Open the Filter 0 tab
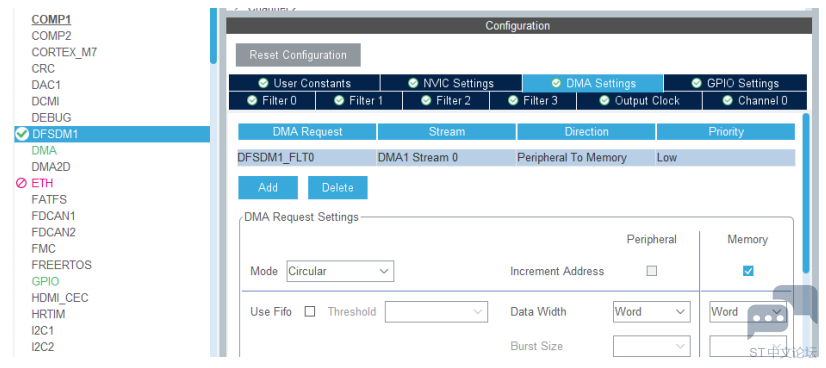Viewport: 826px width, 368px height. [272, 101]
